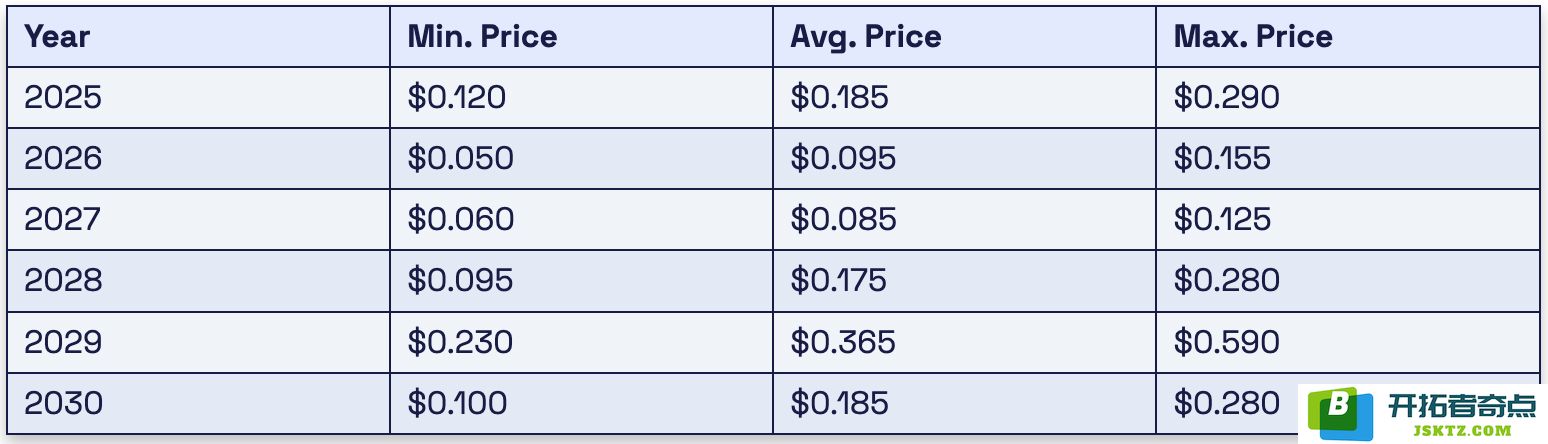
Task: Click the 2030 year cell
Action: pos(198,403)
